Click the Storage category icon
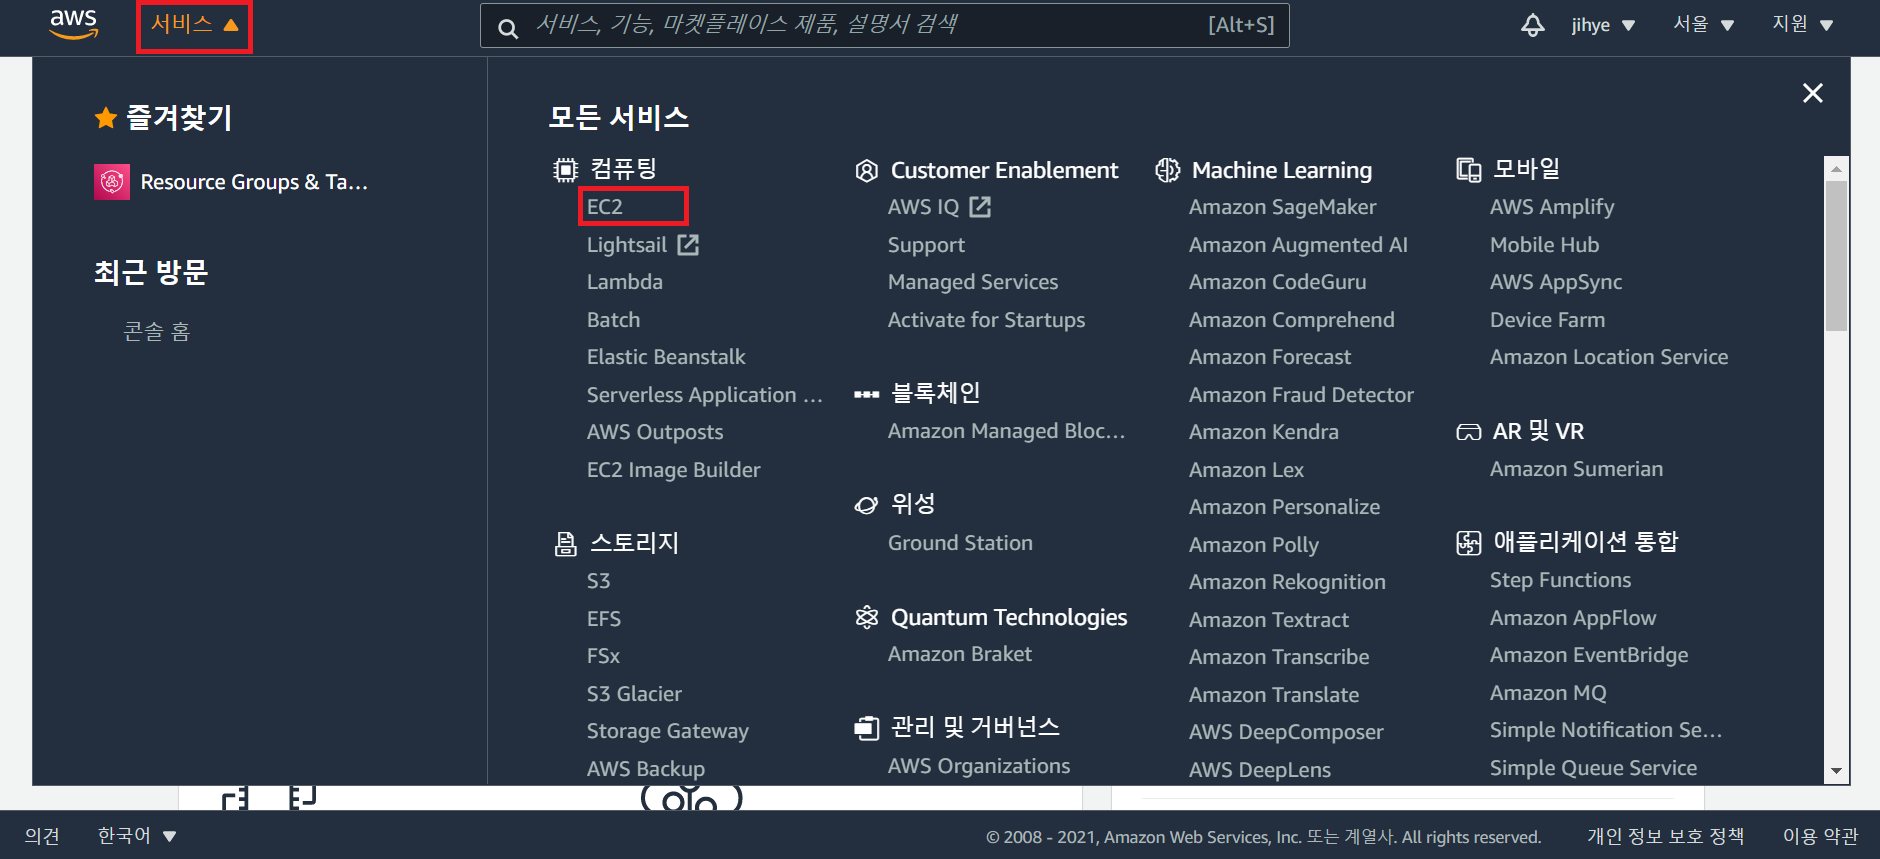 (566, 544)
